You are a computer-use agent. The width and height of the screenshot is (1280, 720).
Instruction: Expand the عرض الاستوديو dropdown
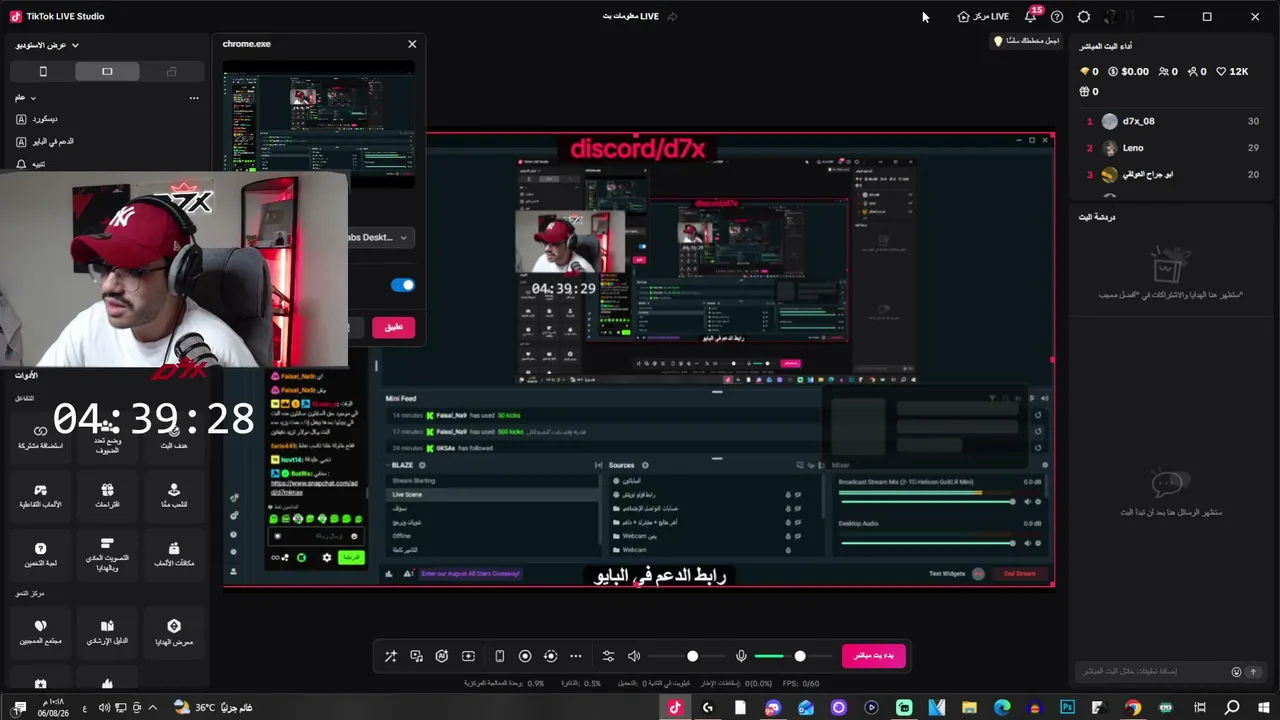pyautogui.click(x=47, y=45)
